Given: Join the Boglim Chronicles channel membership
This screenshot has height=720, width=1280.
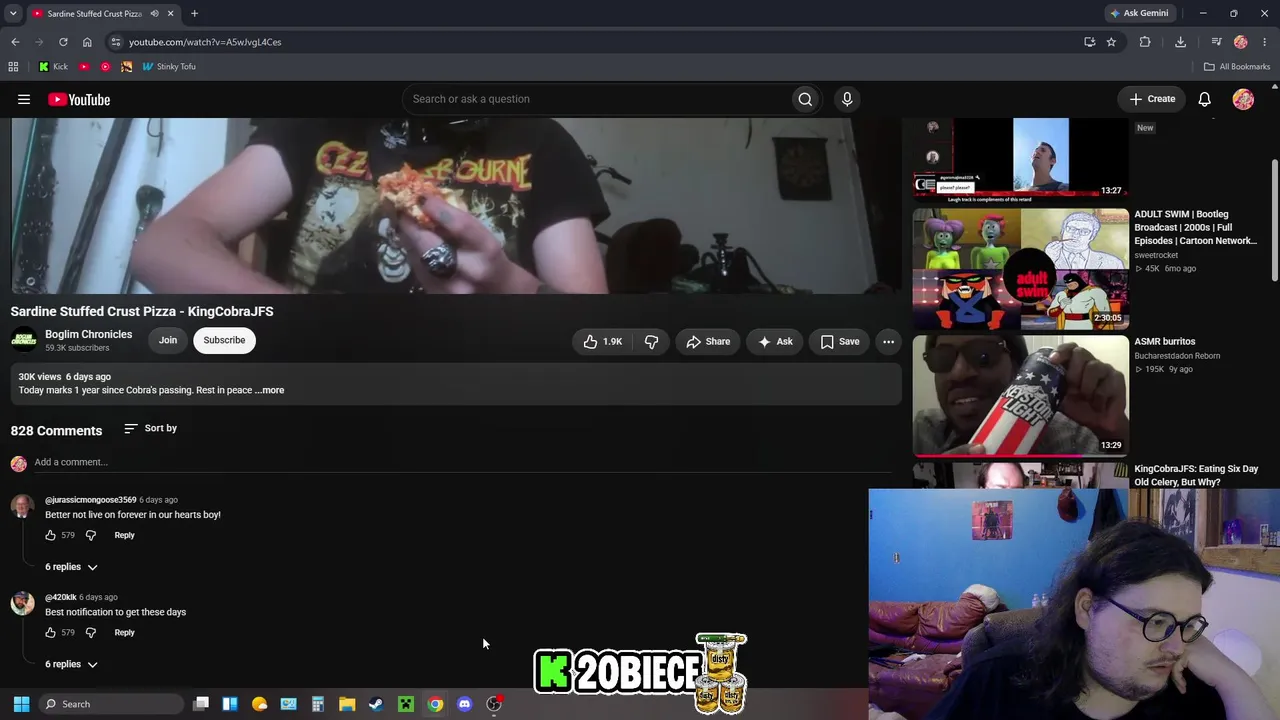Looking at the screenshot, I should tap(168, 340).
